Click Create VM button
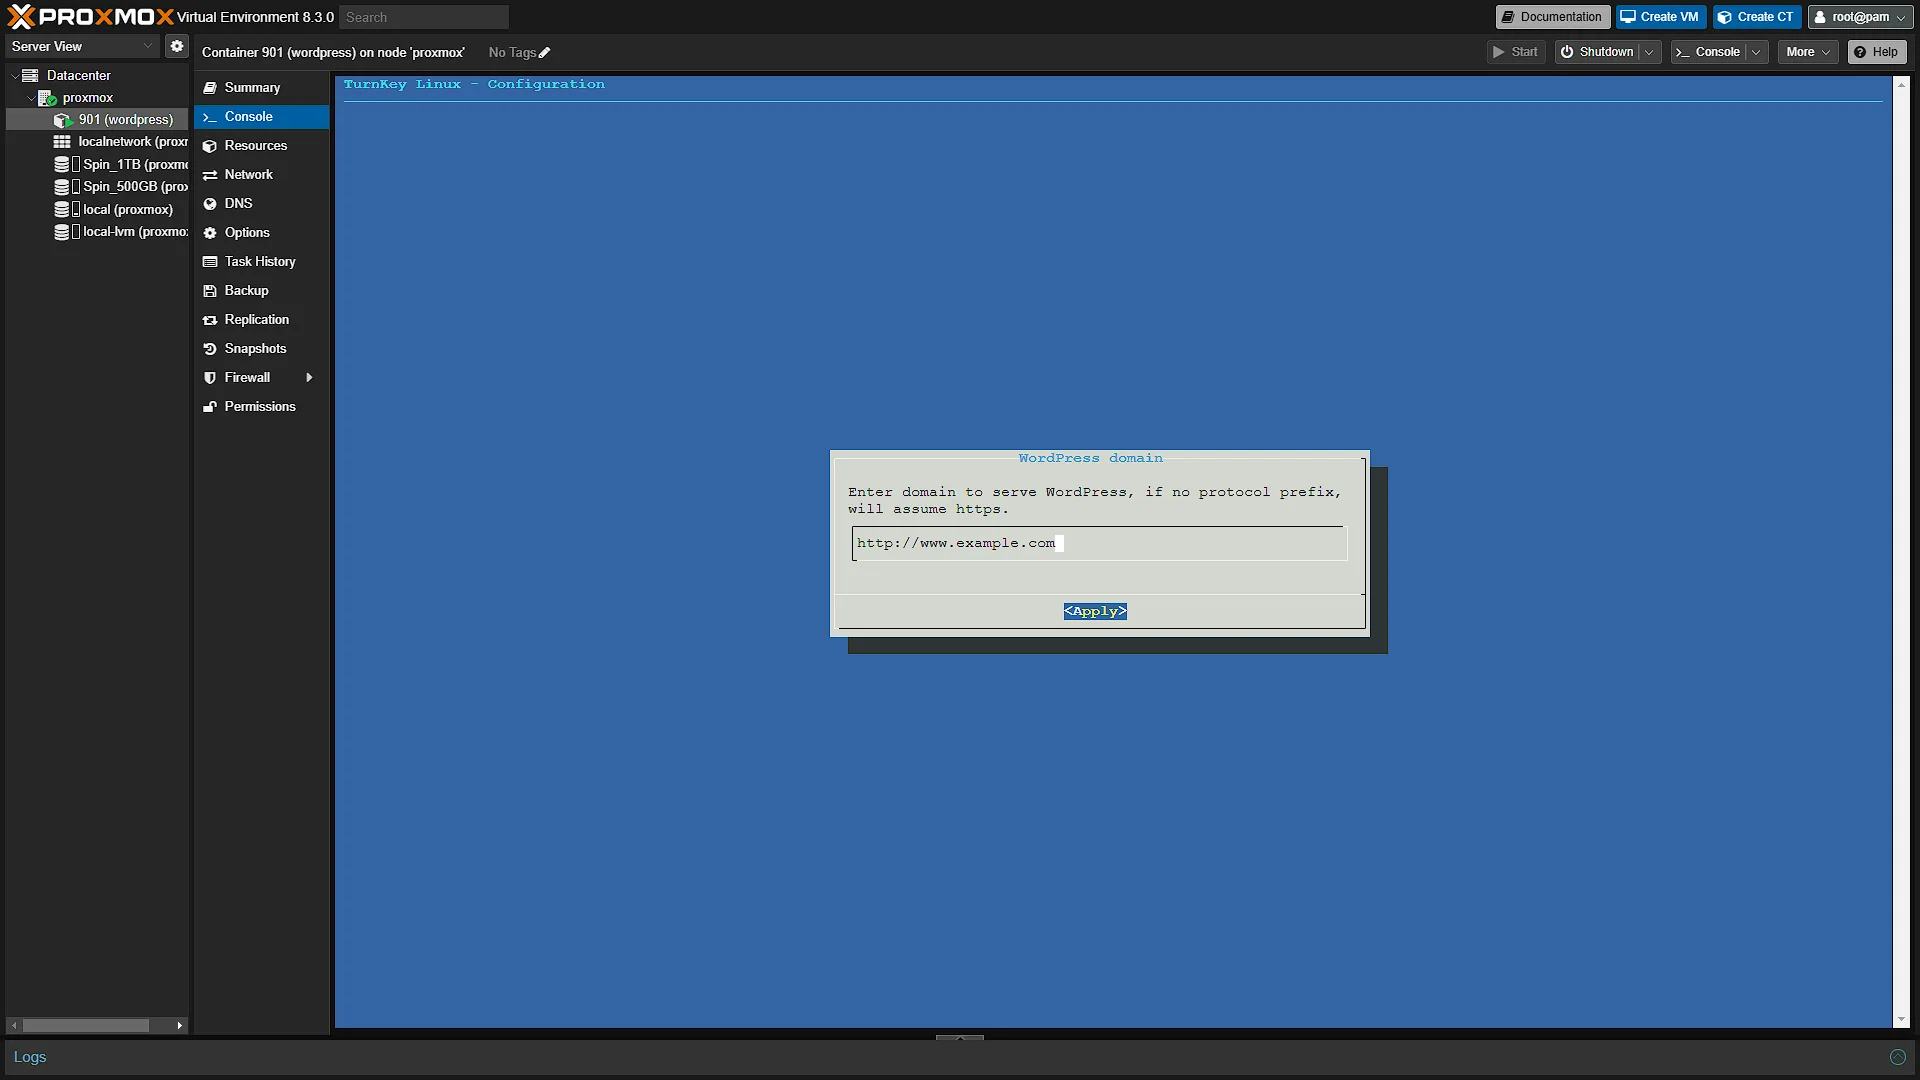 point(1660,17)
